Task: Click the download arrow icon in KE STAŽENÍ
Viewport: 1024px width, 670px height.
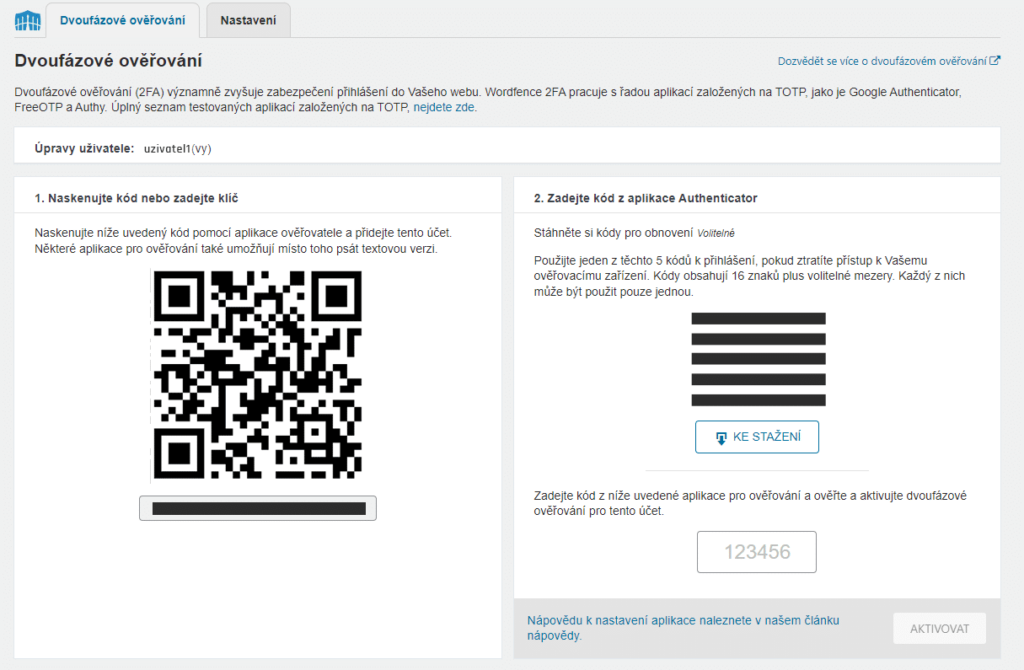Action: (721, 438)
